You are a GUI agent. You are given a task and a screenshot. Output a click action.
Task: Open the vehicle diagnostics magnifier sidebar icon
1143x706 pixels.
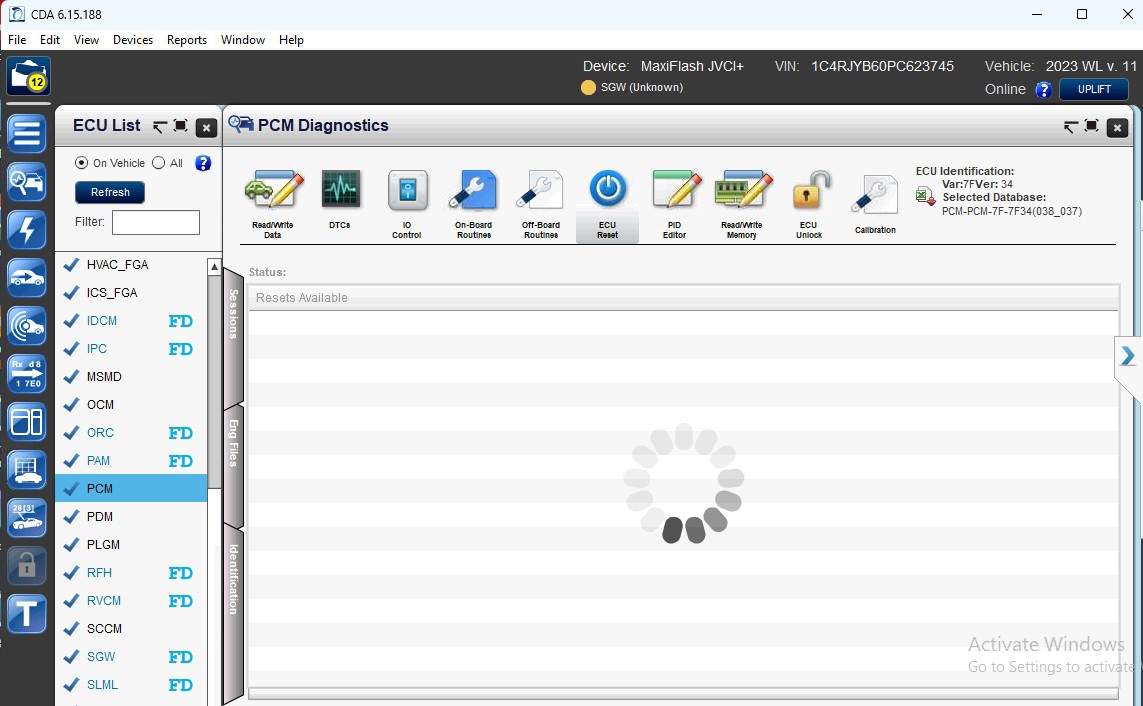click(x=27, y=181)
